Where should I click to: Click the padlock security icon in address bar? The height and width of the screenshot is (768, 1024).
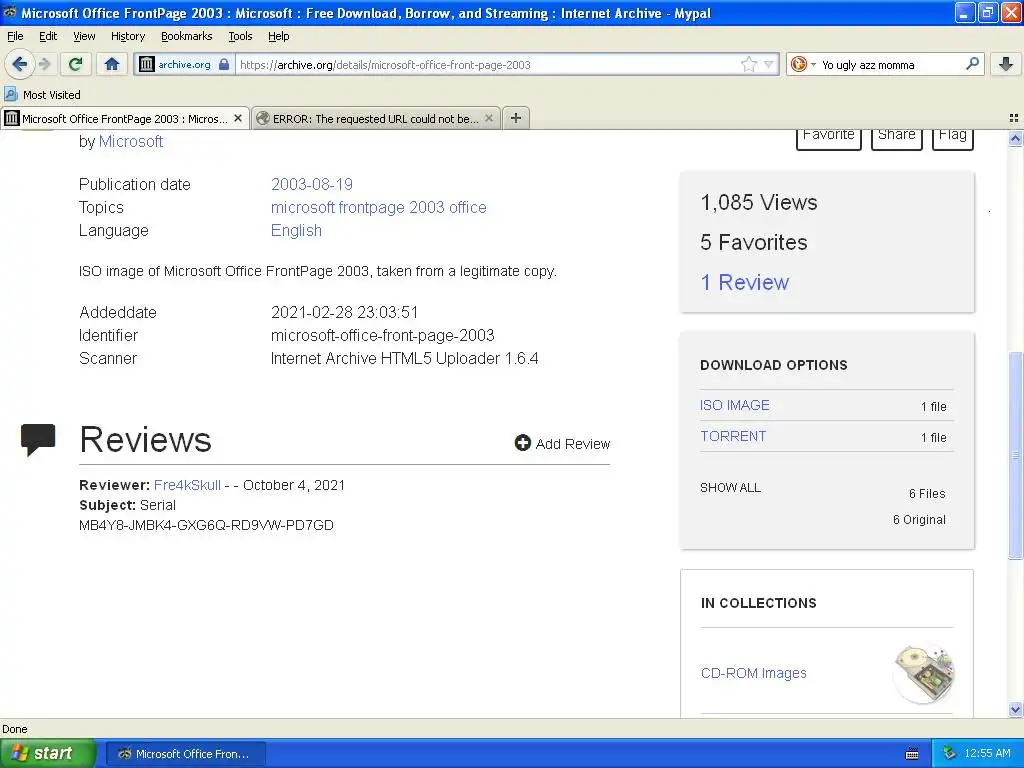[224, 64]
